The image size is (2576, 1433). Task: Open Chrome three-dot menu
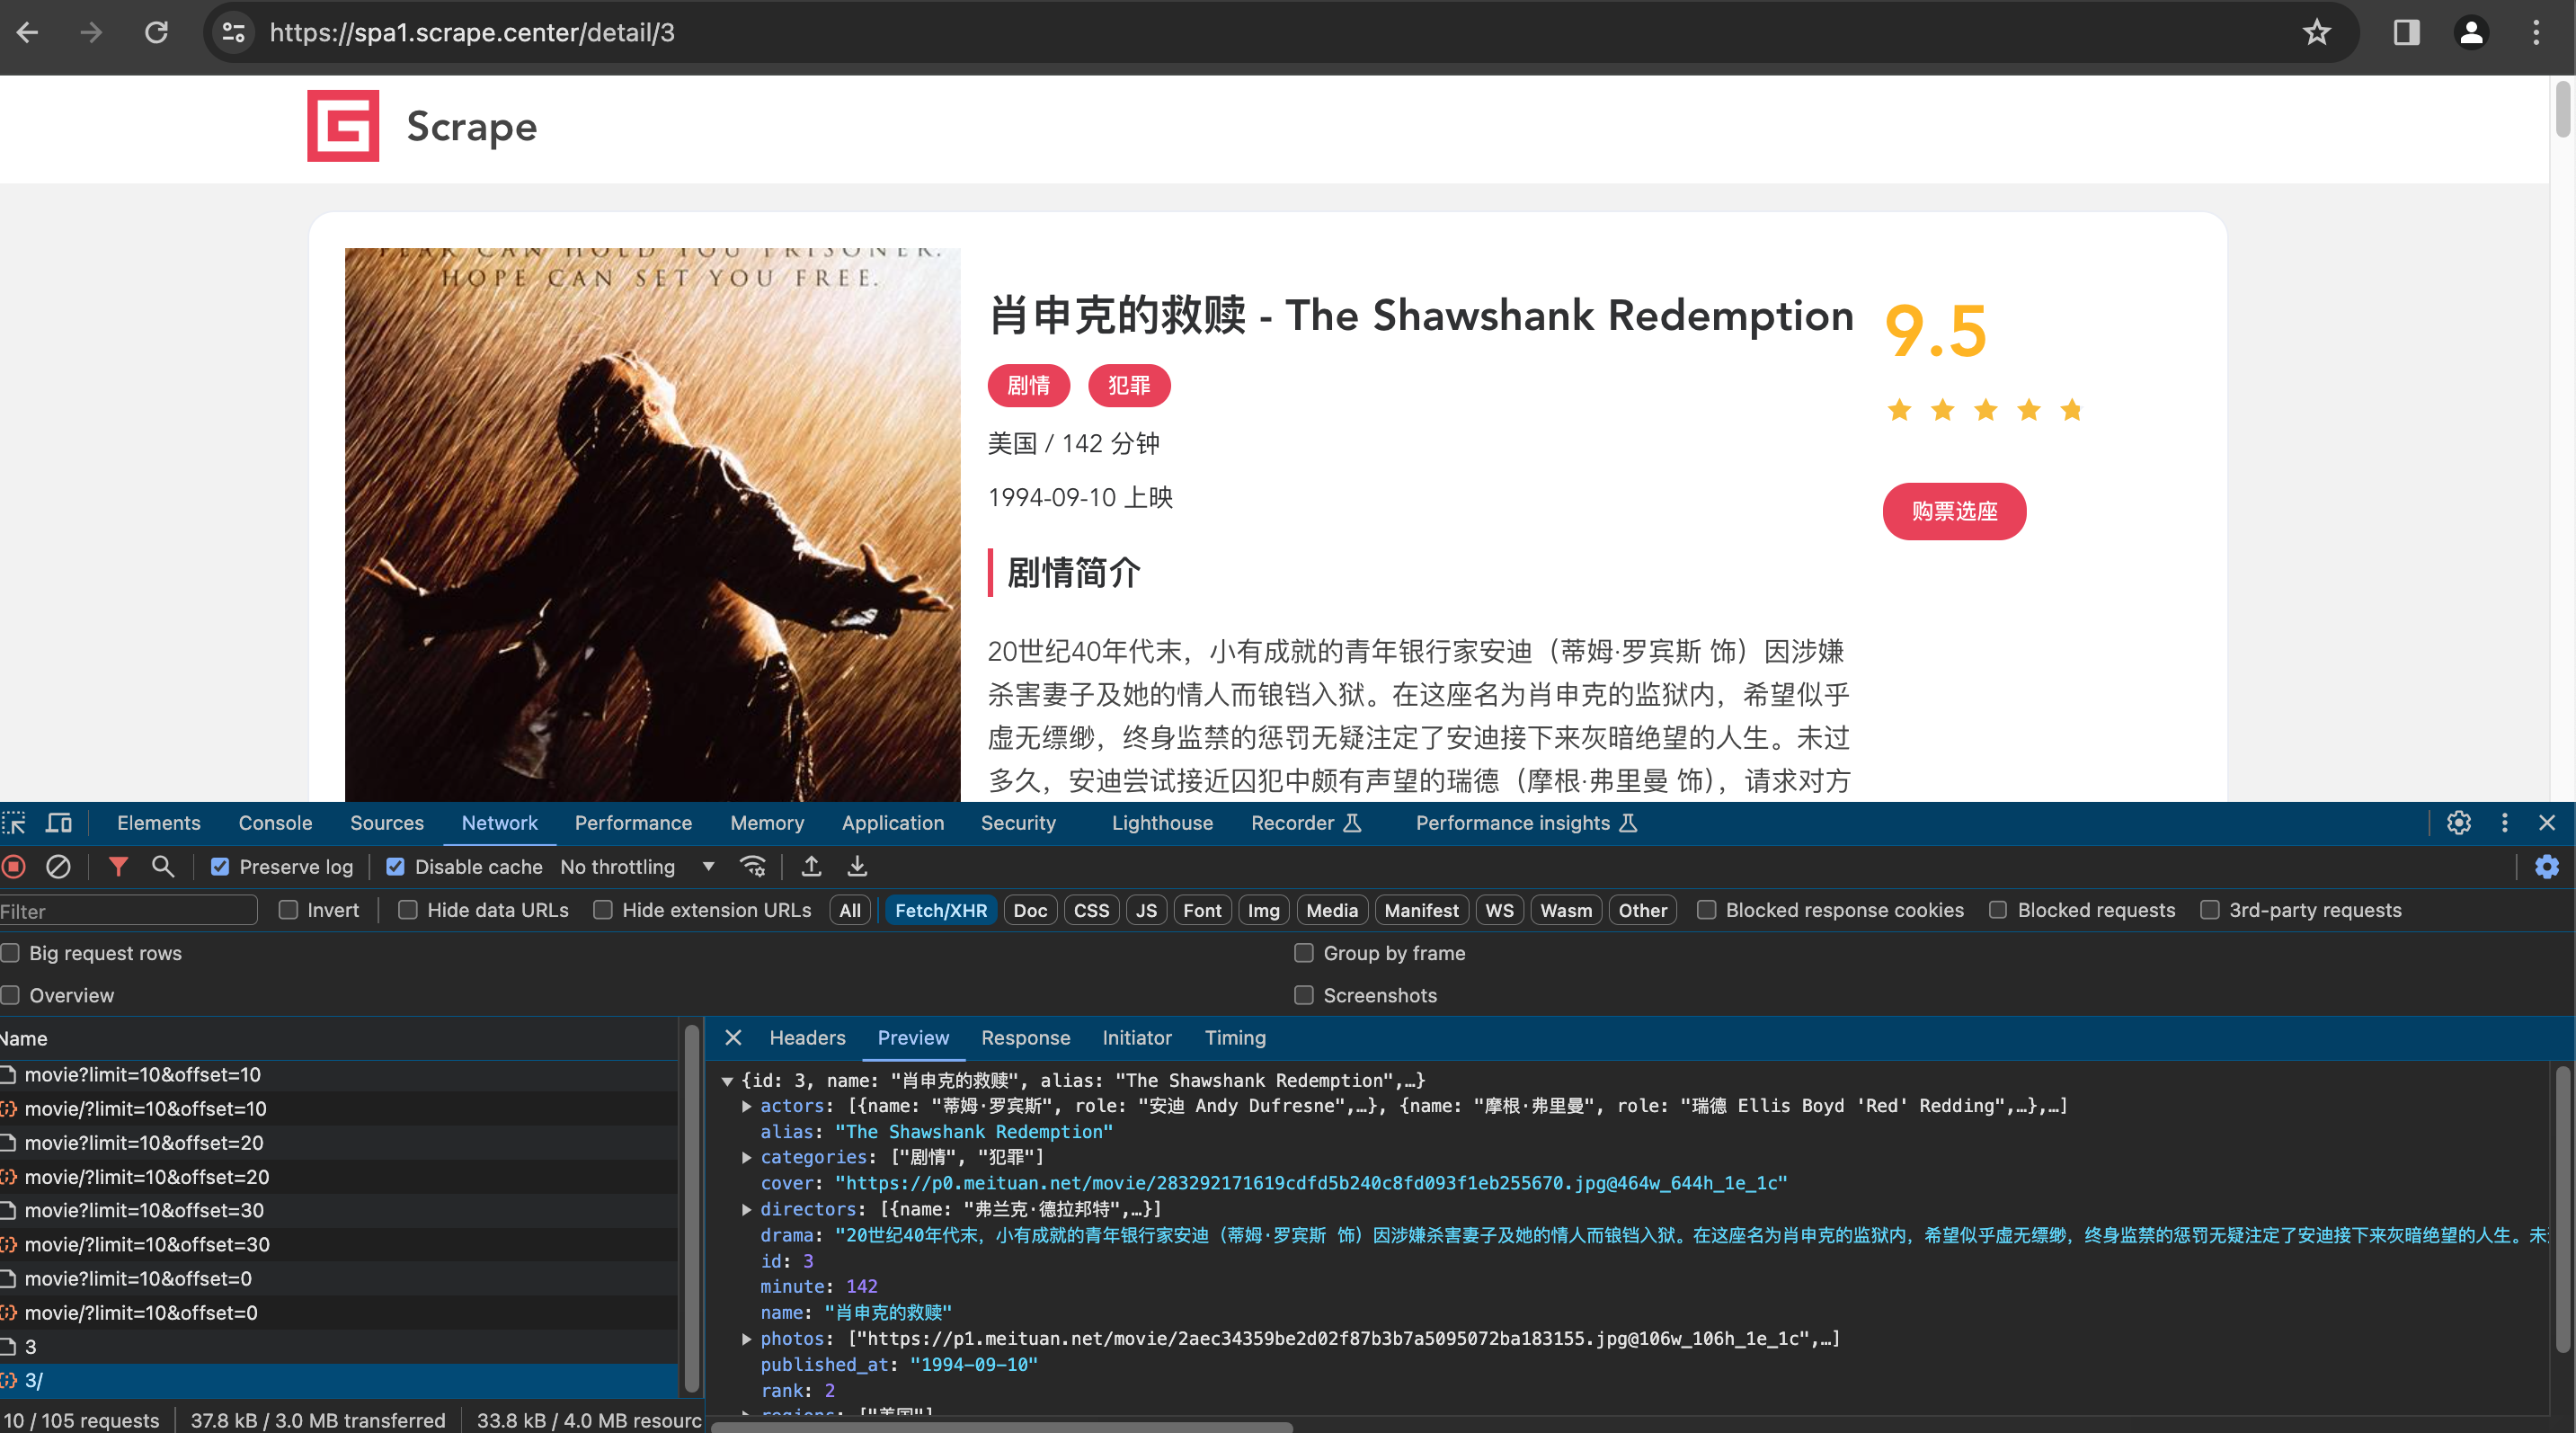pyautogui.click(x=2535, y=33)
